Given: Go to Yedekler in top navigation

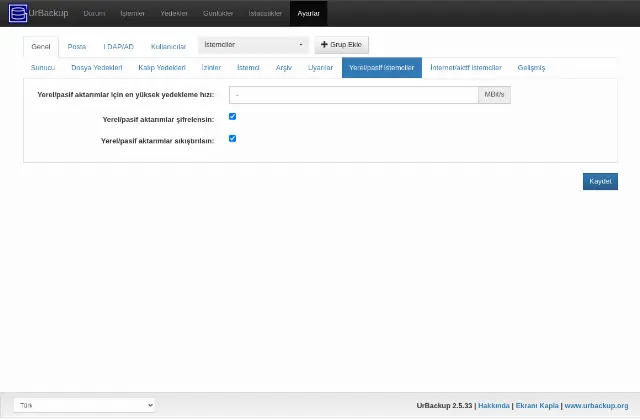Looking at the screenshot, I should [174, 13].
